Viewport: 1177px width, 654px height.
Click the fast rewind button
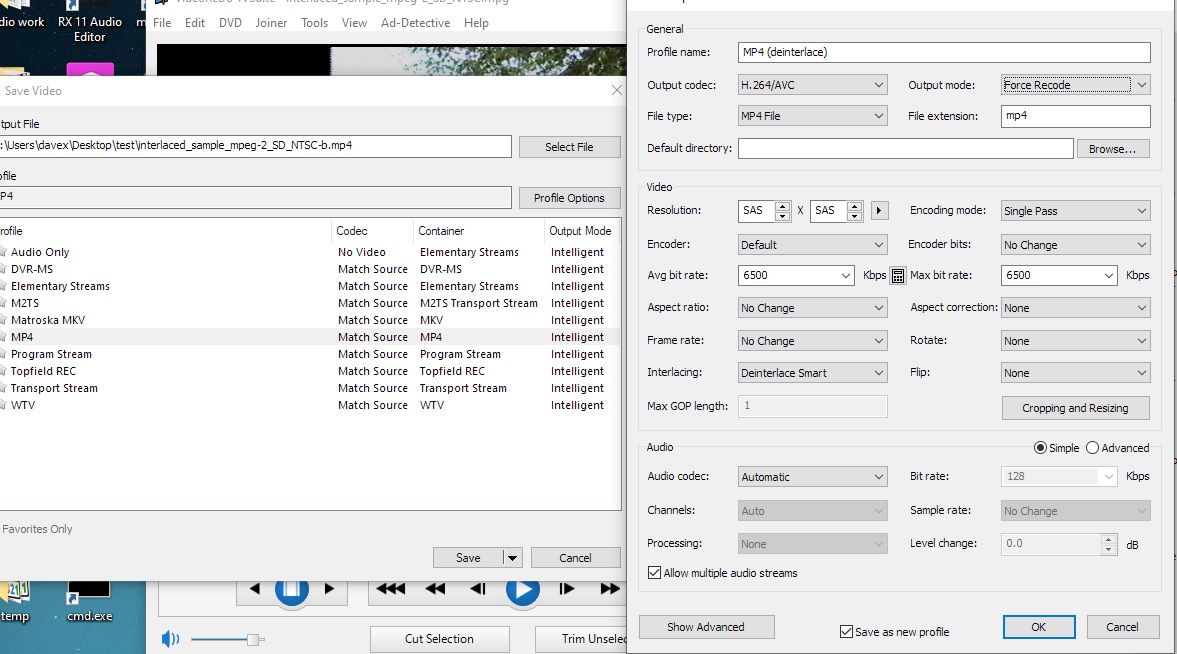pos(435,589)
